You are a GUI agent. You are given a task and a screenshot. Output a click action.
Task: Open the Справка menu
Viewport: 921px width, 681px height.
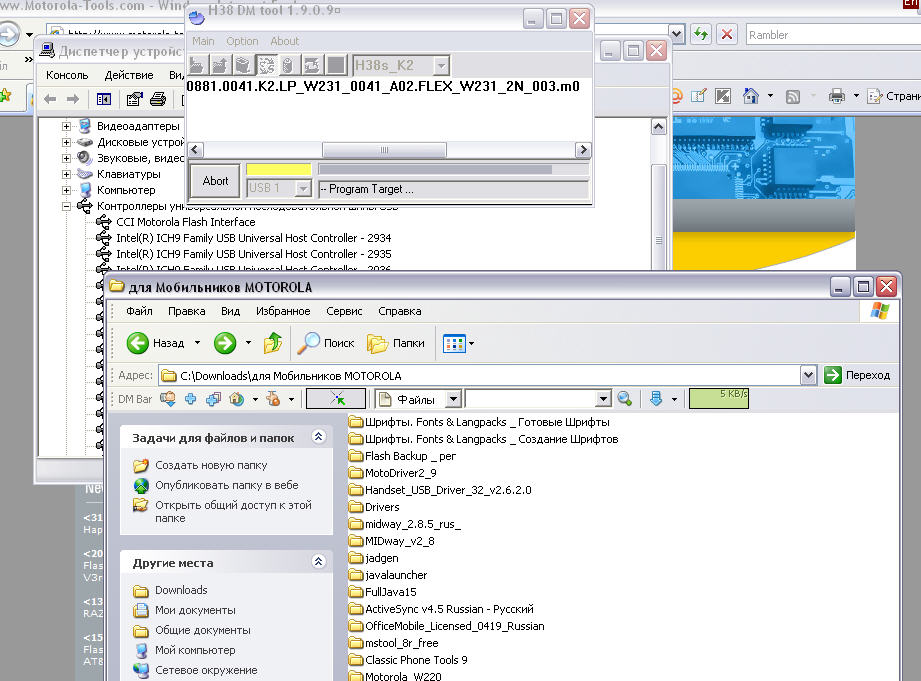(x=399, y=311)
